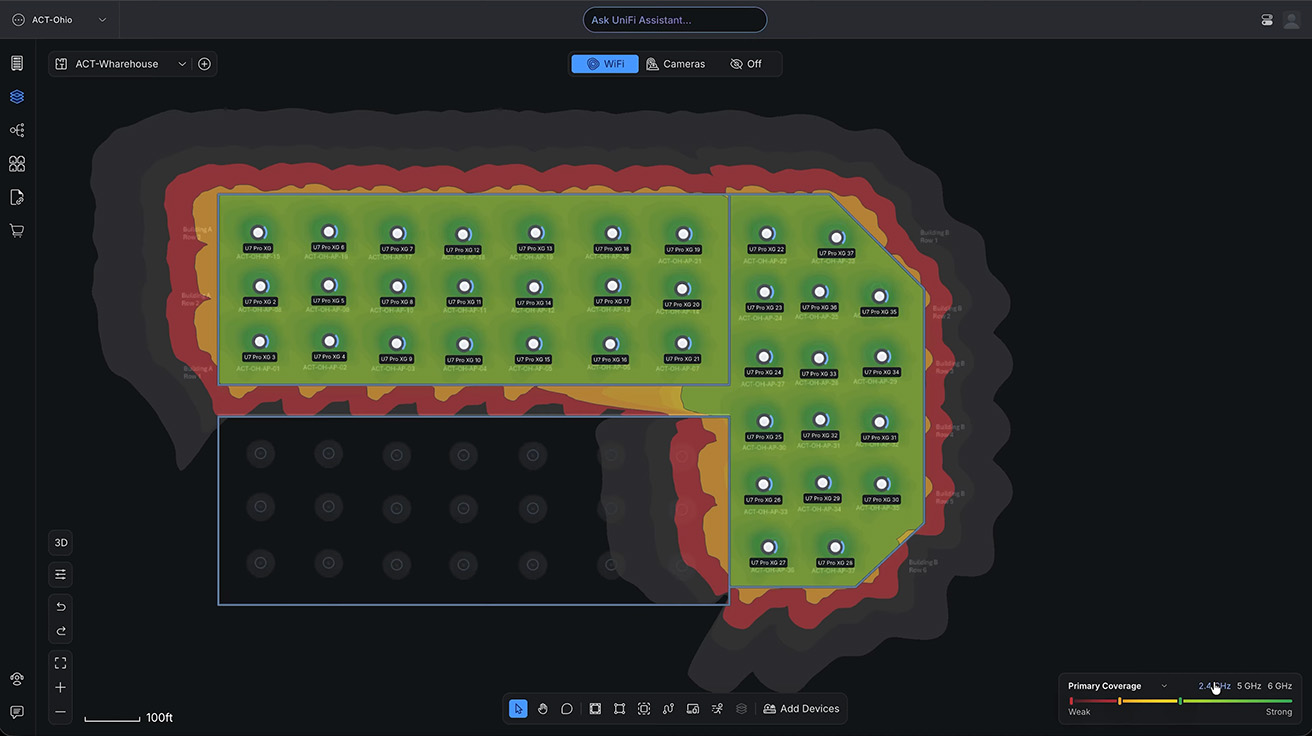
Task: Turn the overlay Off
Action: [746, 64]
